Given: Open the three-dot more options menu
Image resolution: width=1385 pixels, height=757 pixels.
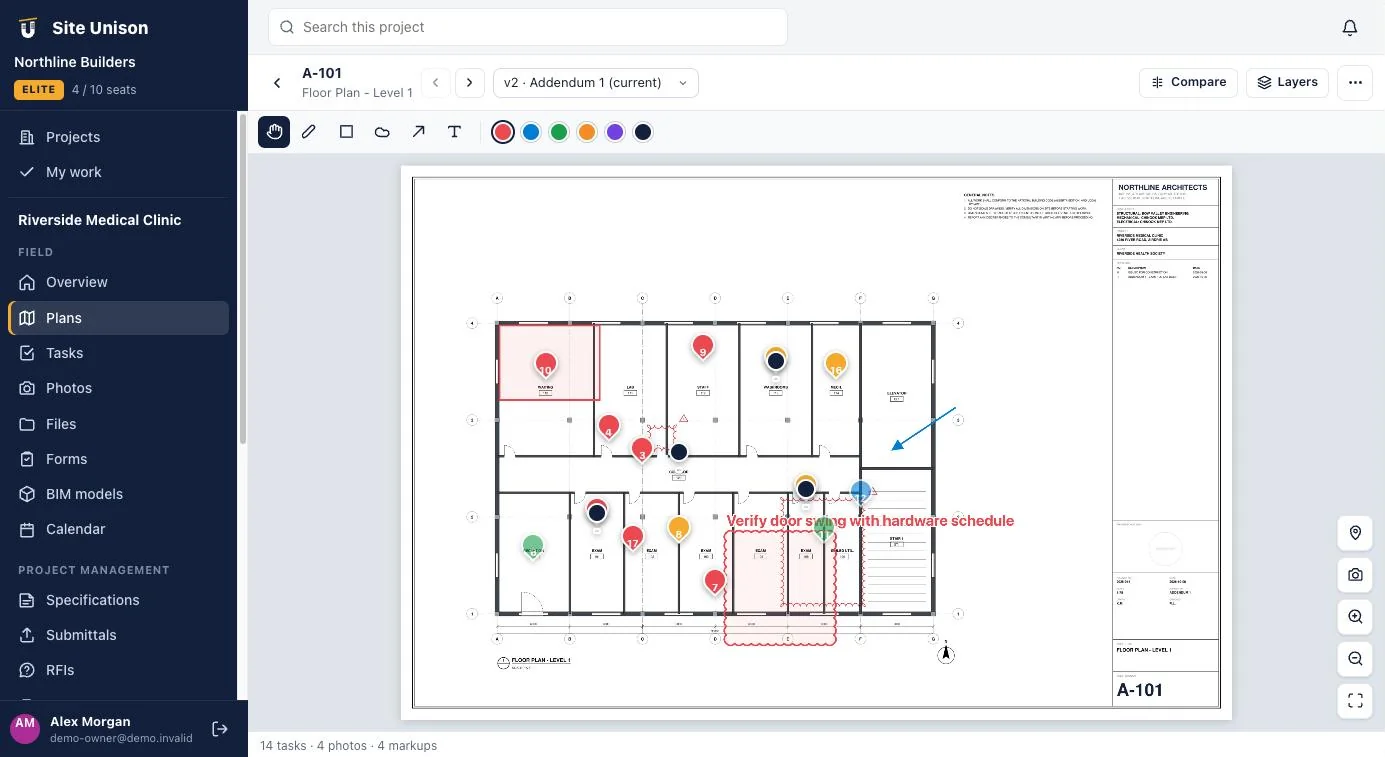Looking at the screenshot, I should click(x=1355, y=83).
